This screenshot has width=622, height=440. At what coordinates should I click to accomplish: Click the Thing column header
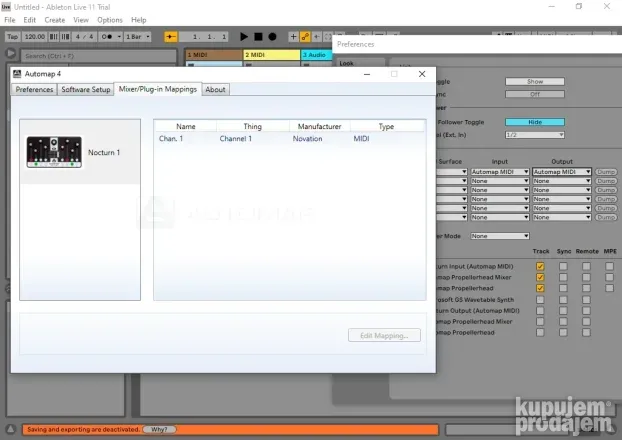[253, 126]
